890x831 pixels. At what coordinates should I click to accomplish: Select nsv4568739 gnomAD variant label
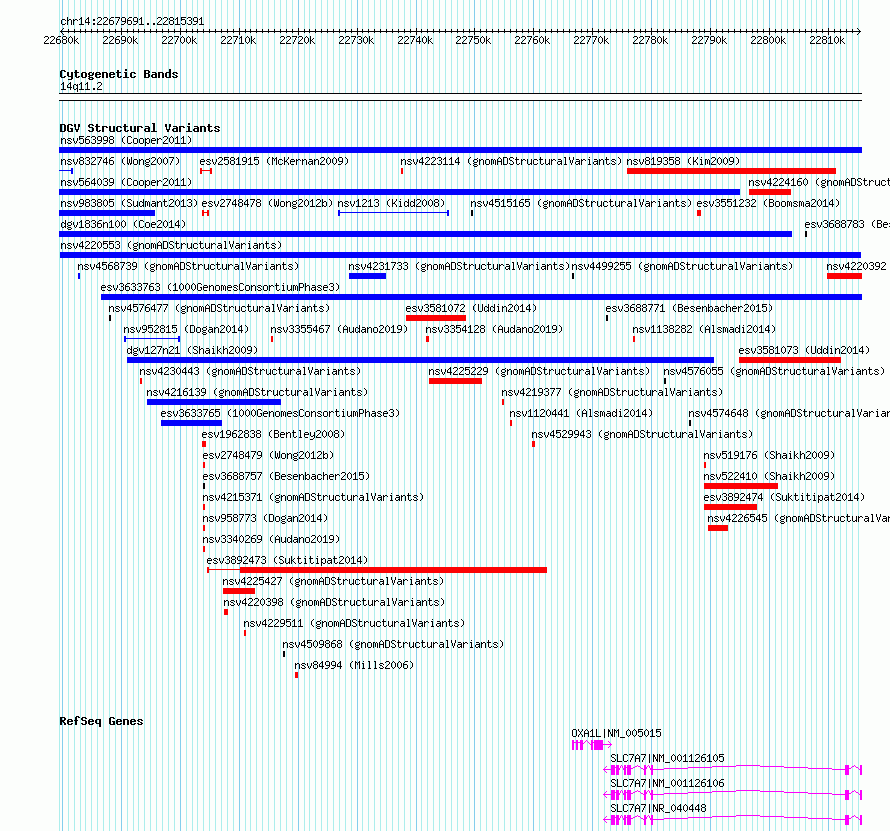(188, 266)
